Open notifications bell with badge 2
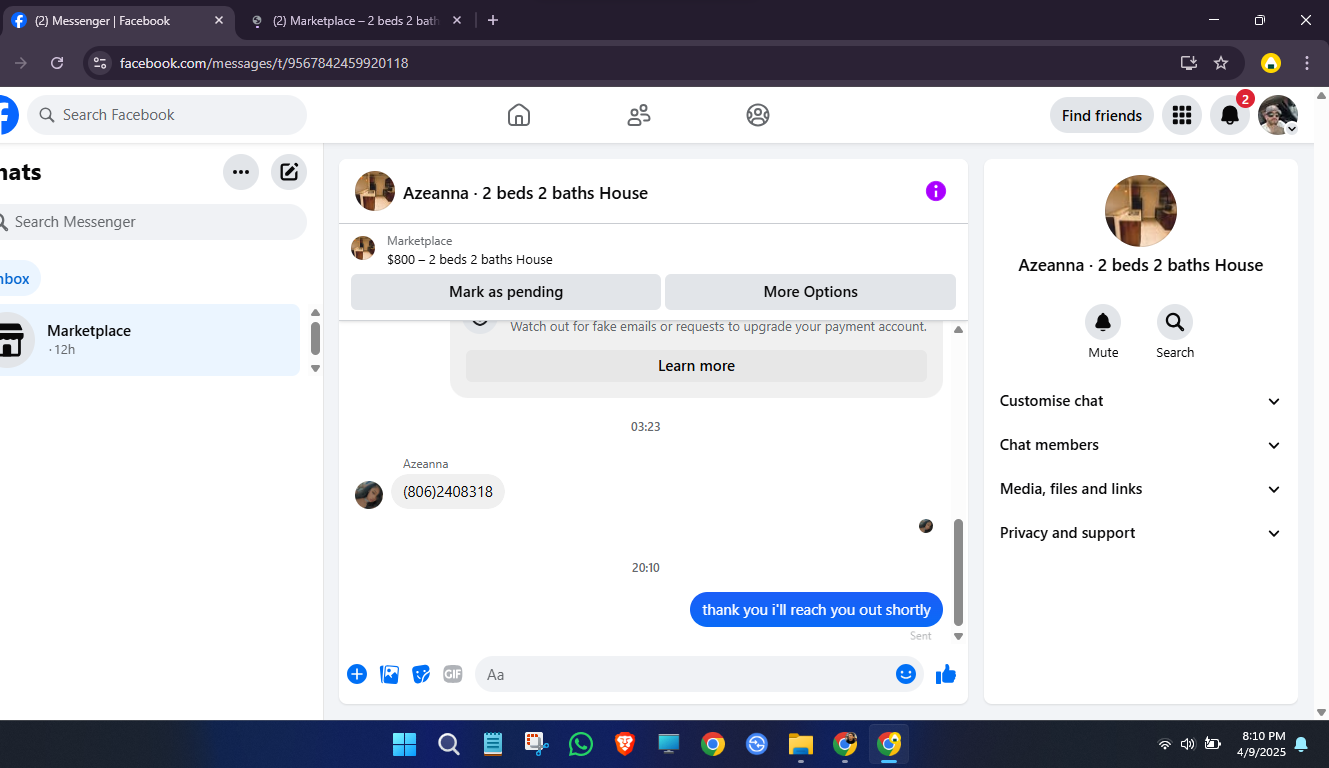The height and width of the screenshot is (768, 1329). click(x=1230, y=115)
